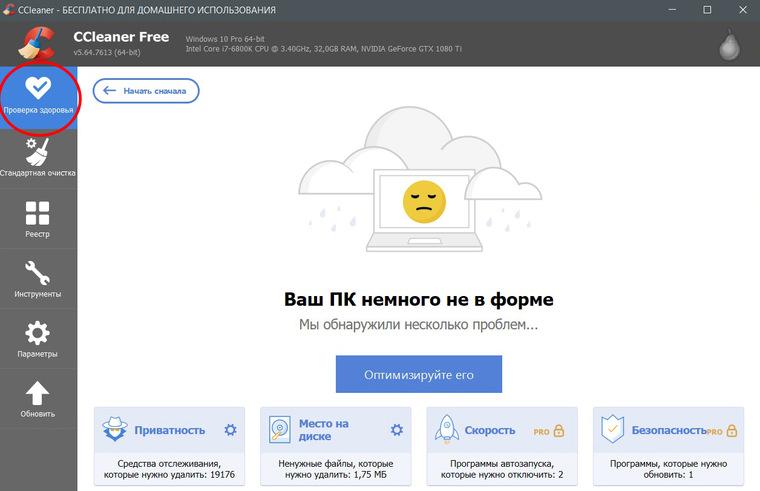This screenshot has height=491, width=760.
Task: Click the Безопасность card title
Action: click(669, 430)
